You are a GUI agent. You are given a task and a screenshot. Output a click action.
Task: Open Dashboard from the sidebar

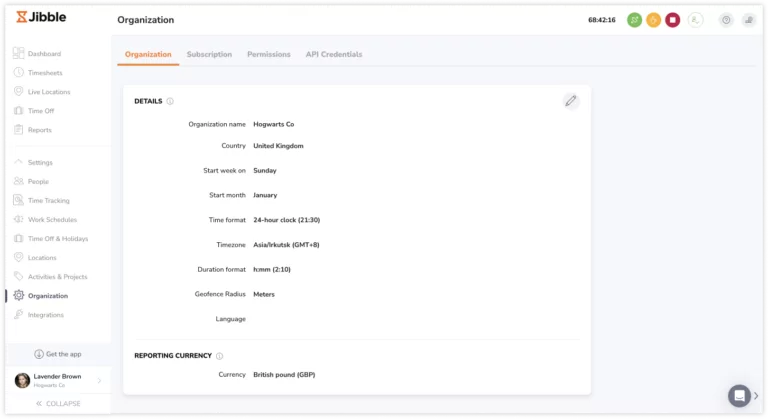click(x=44, y=54)
